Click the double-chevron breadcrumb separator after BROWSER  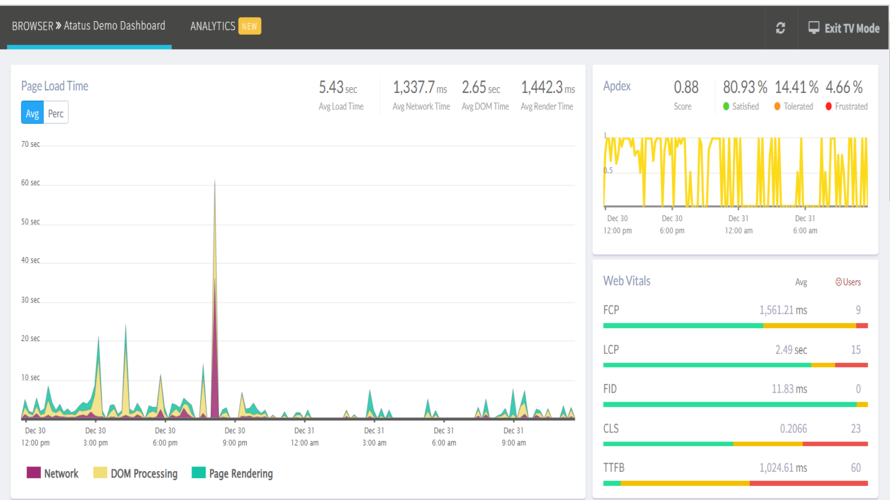click(x=58, y=26)
